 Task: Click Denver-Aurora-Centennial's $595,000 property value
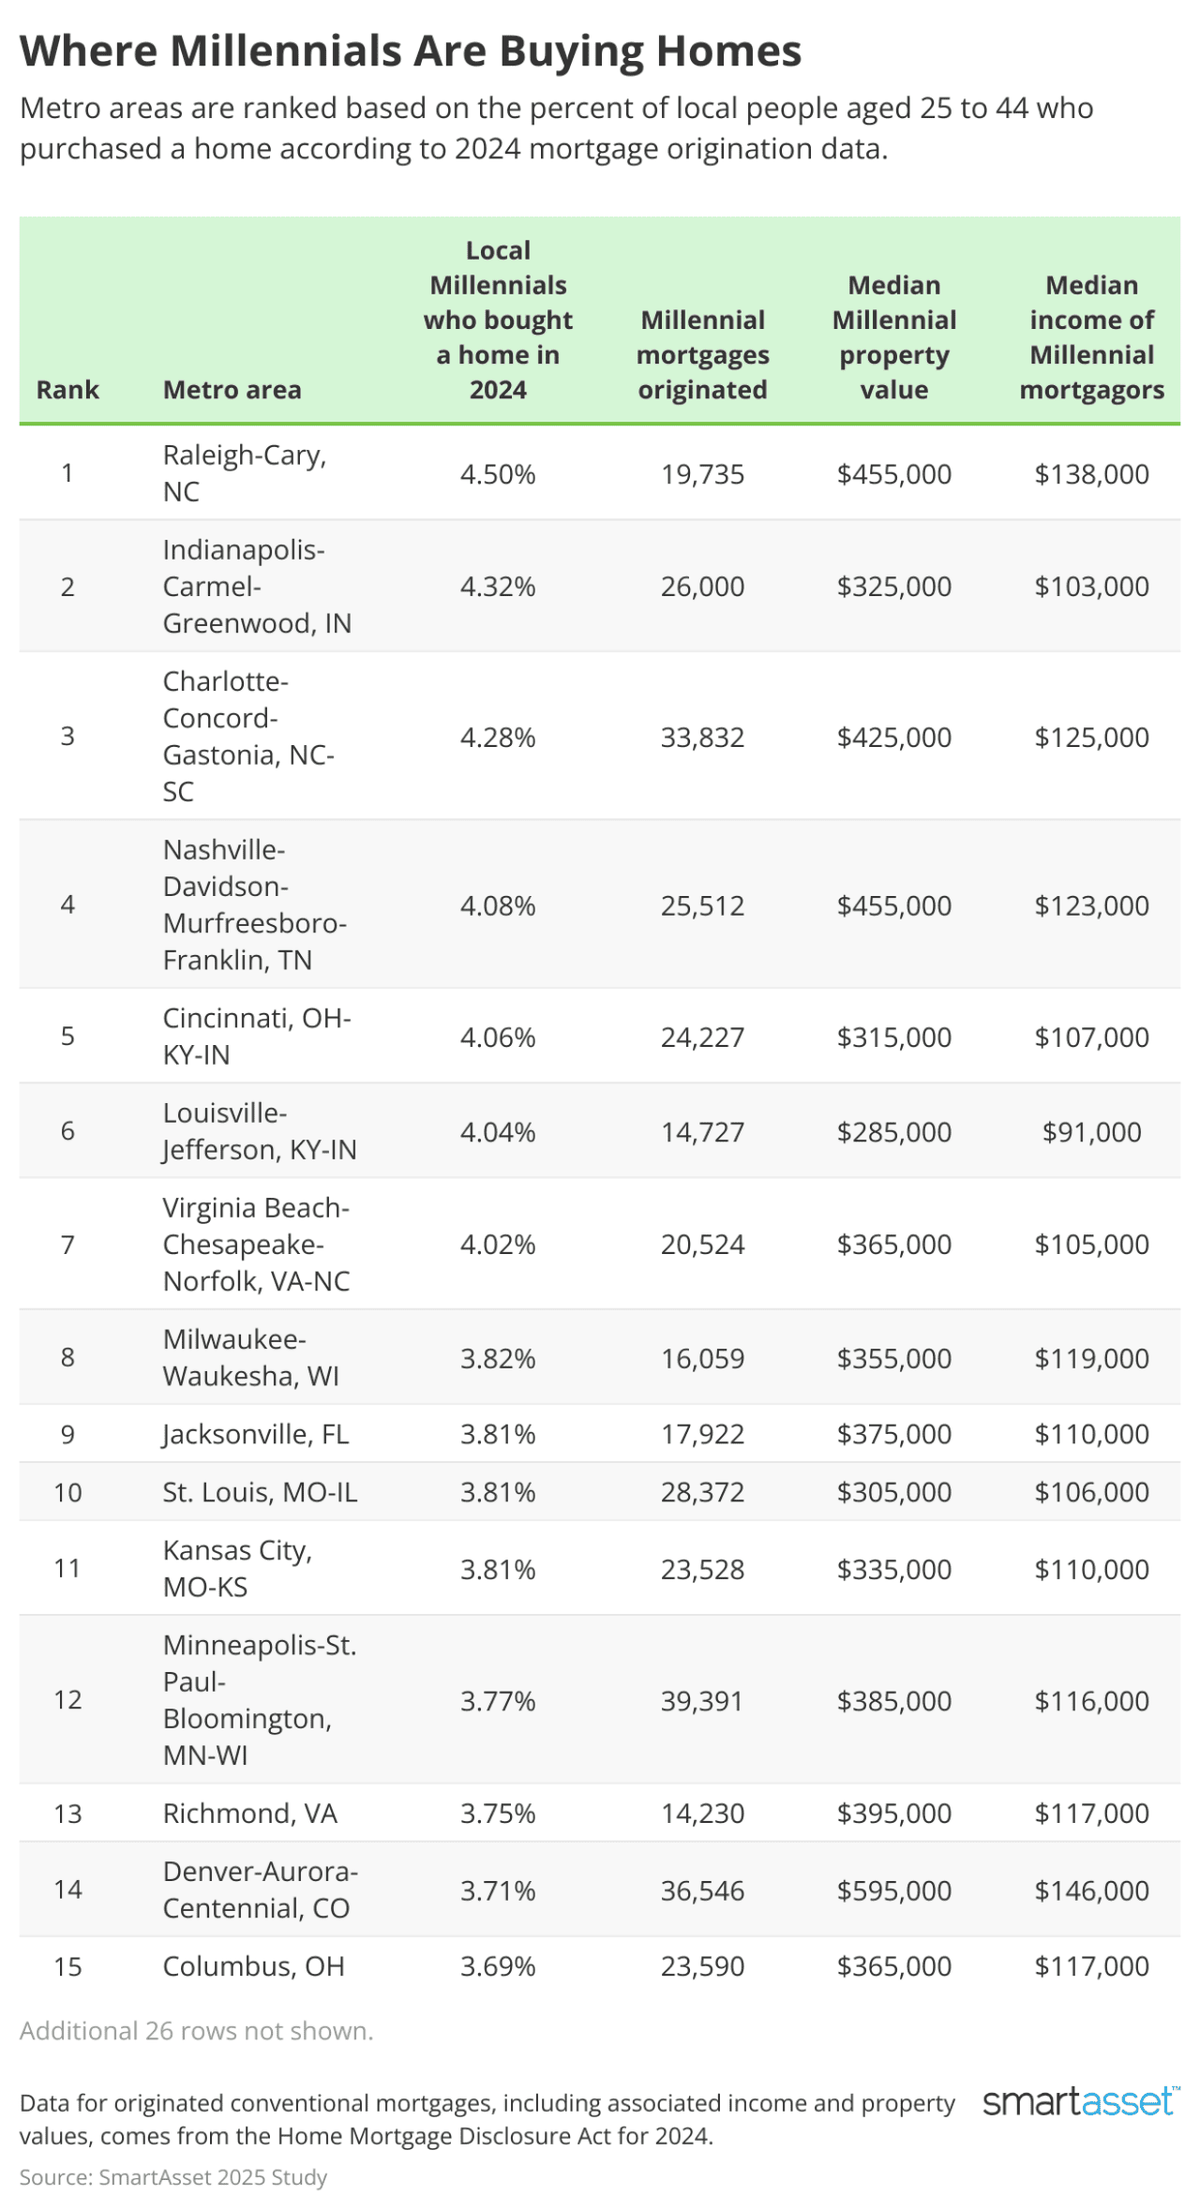(x=894, y=1890)
